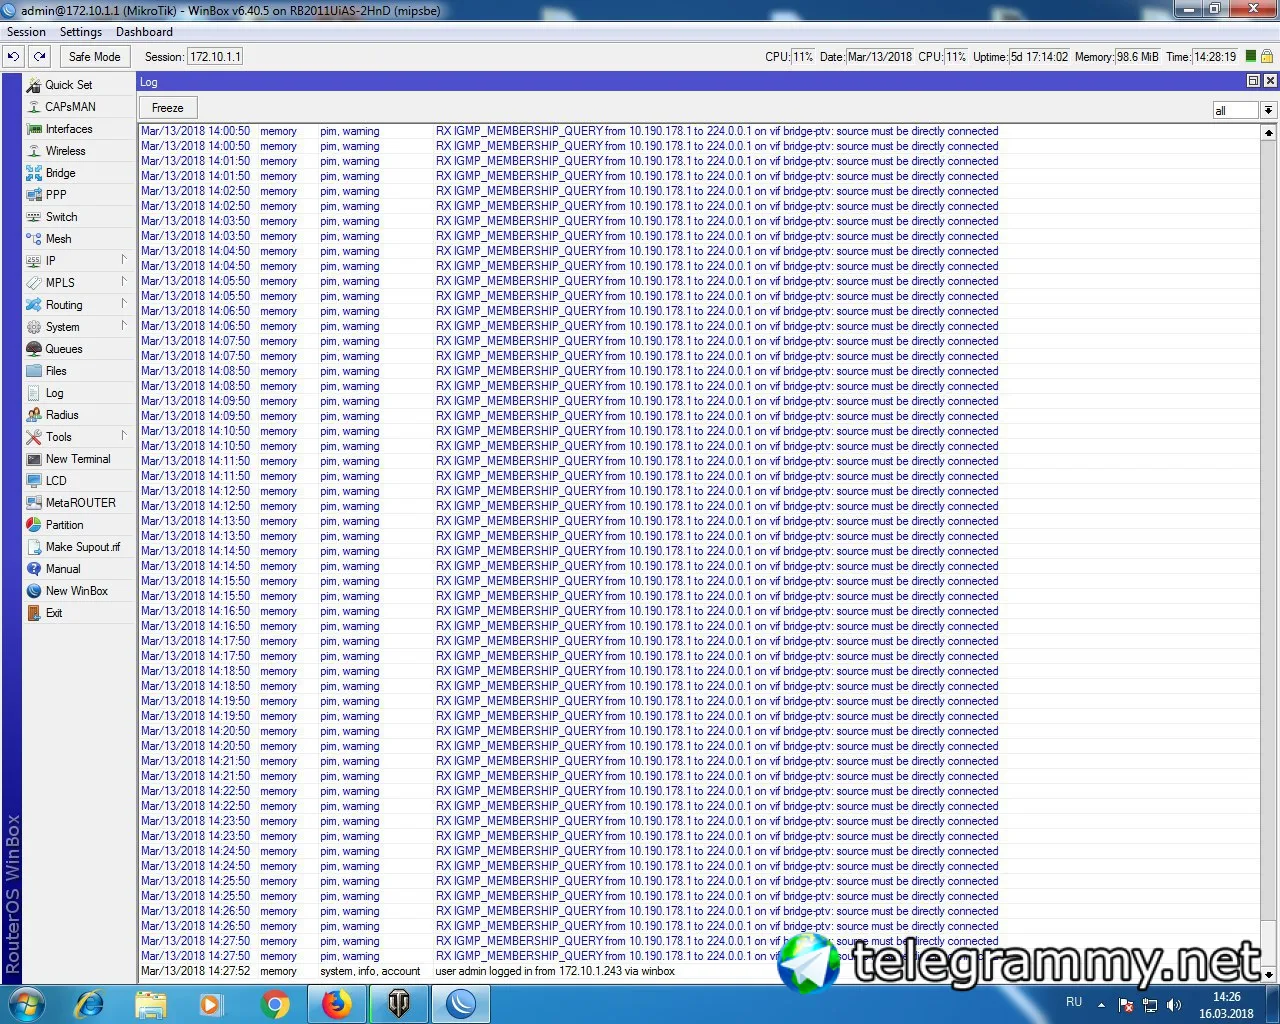
Task: Click the Redo arrow toolbar button
Action: click(39, 57)
